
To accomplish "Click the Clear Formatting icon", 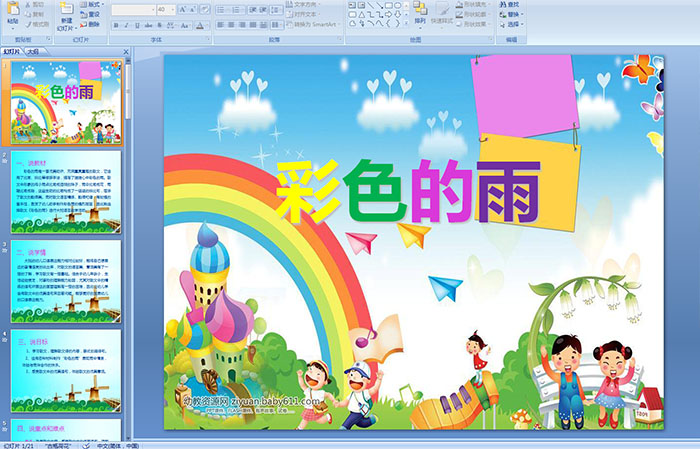I will pyautogui.click(x=205, y=9).
